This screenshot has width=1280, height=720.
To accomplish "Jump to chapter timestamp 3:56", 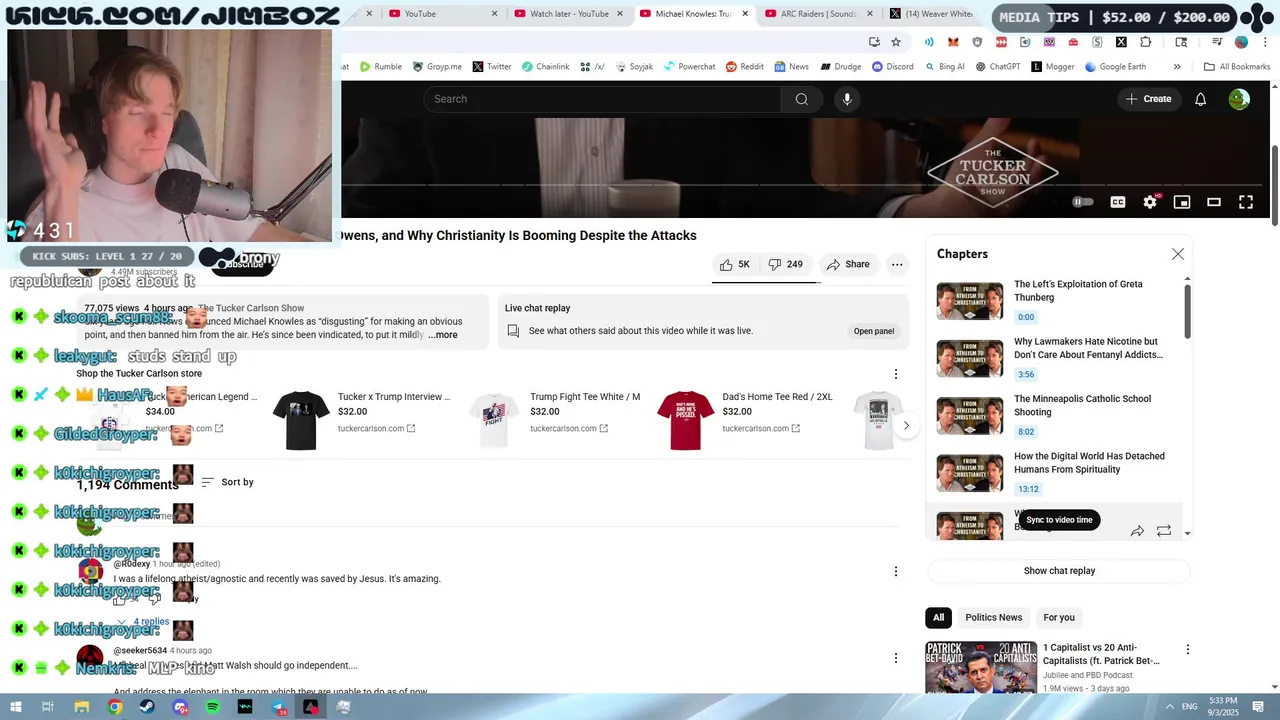I will pyautogui.click(x=1026, y=375).
